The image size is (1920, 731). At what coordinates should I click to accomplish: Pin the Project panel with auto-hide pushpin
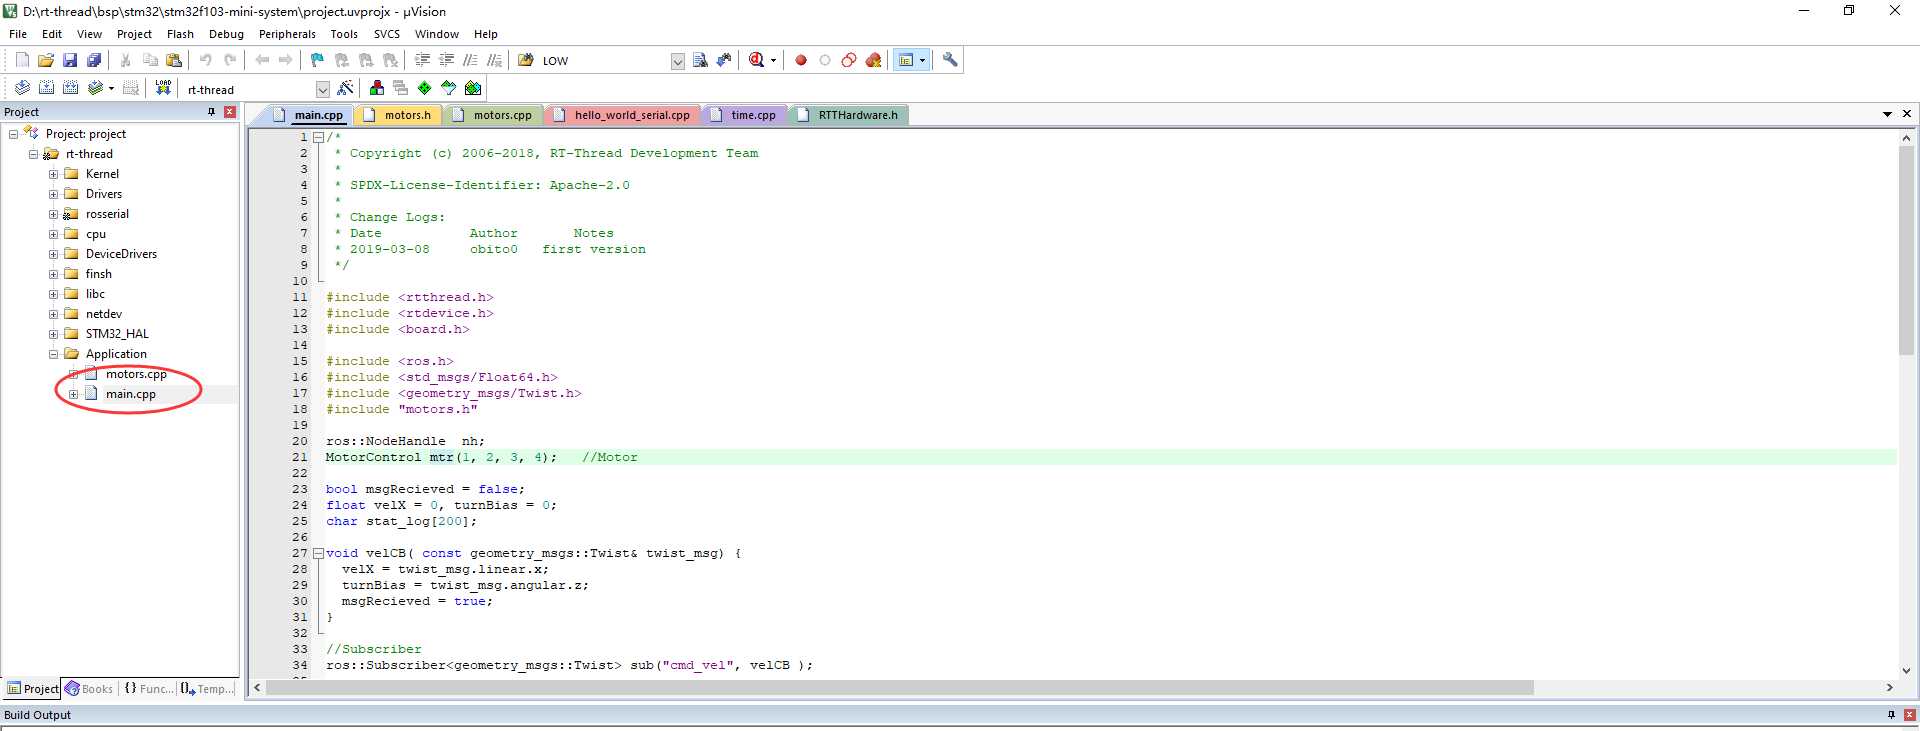211,112
